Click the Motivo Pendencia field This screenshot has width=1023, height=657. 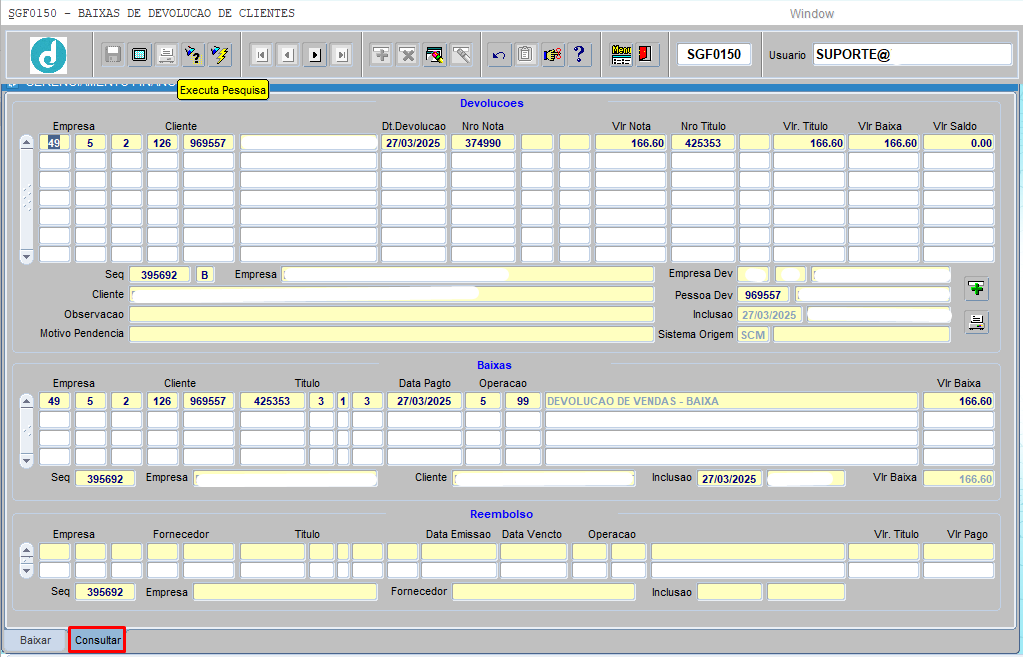tap(391, 334)
